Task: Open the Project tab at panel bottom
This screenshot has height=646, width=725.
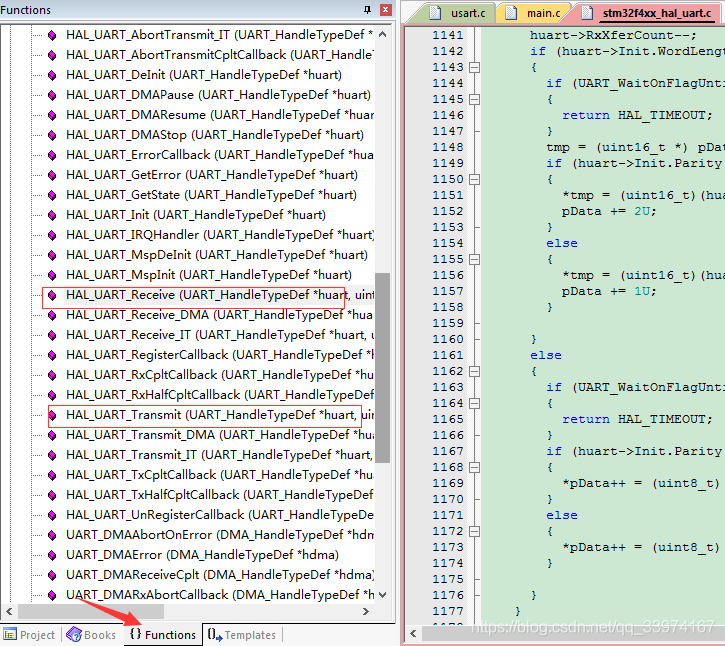Action: coord(30,634)
